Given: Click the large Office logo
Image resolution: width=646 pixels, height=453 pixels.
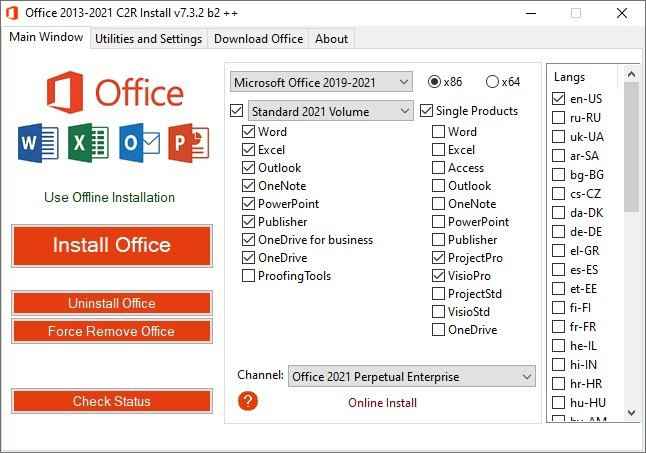Looking at the screenshot, I should coord(112,90).
